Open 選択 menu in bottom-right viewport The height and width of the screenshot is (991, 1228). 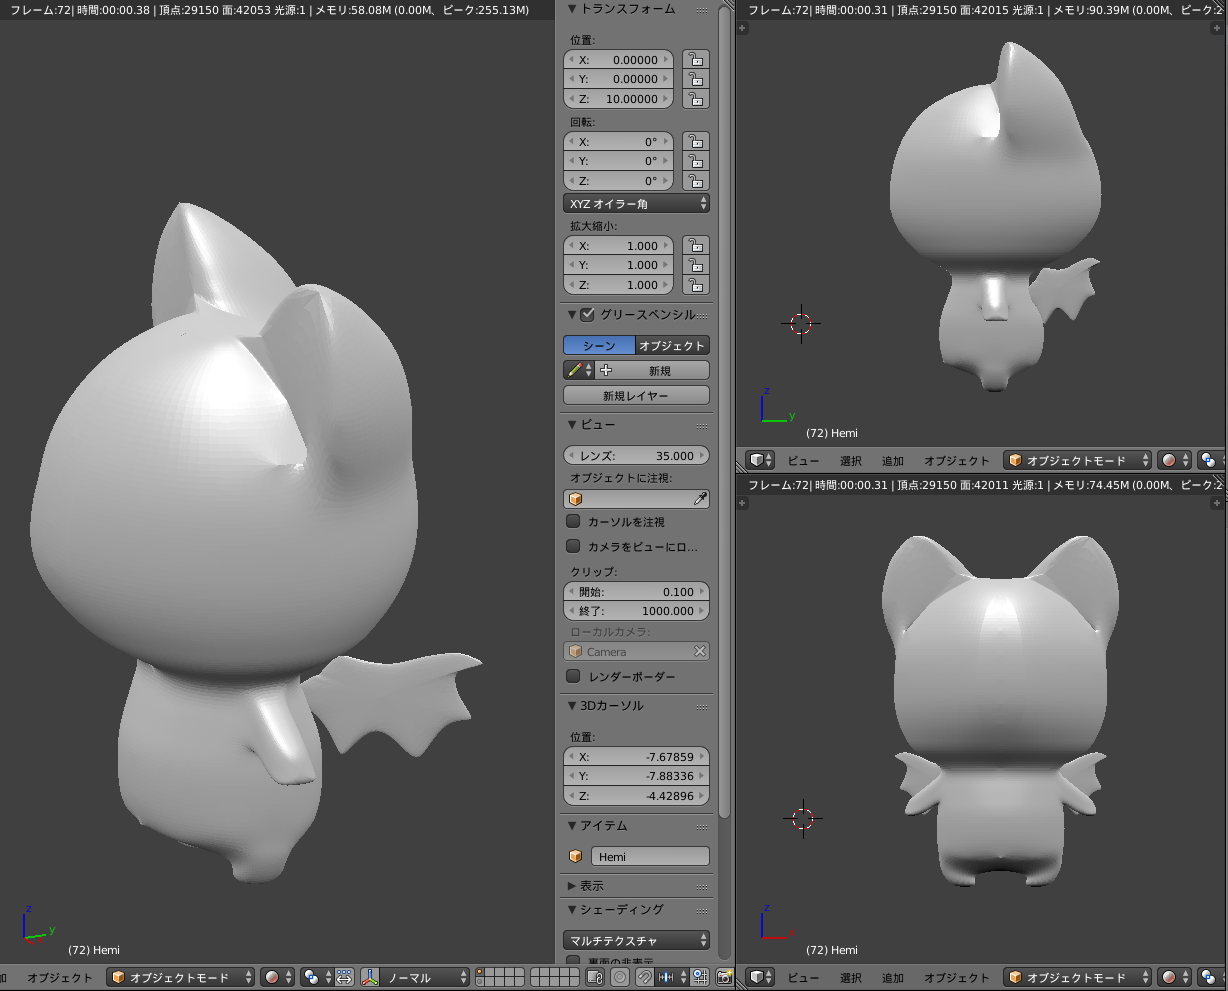coord(851,977)
